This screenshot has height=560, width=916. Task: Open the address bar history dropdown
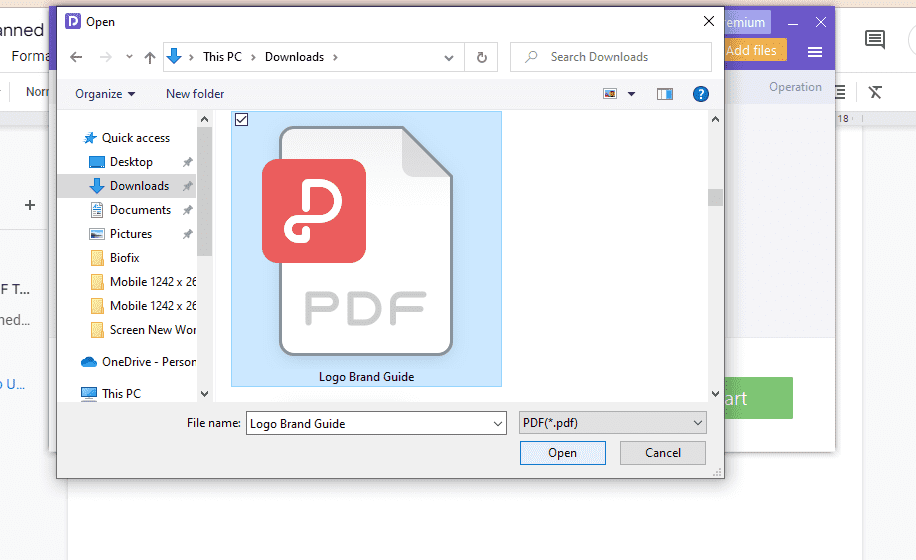[449, 58]
